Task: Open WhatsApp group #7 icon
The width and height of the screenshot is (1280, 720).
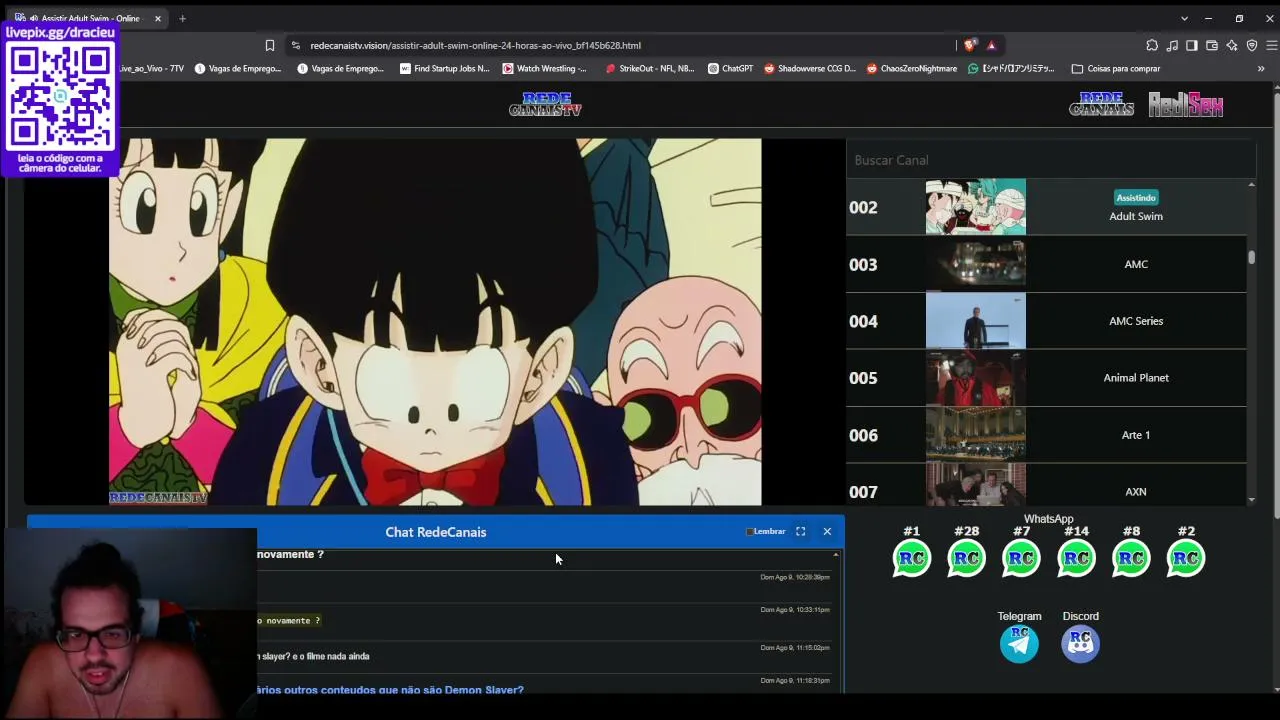Action: coord(1021,558)
